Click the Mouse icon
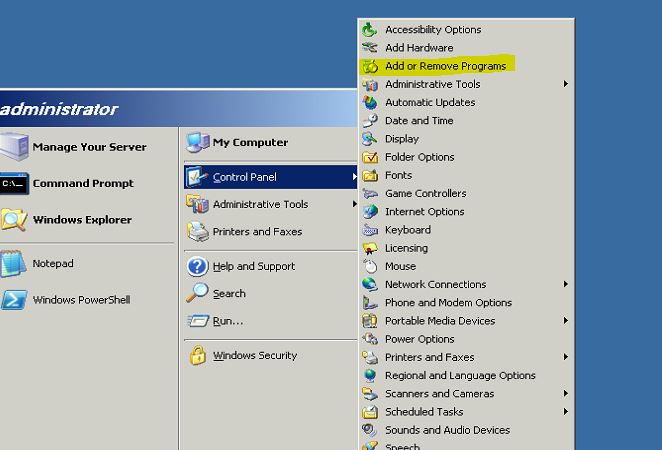662x450 pixels. click(370, 266)
